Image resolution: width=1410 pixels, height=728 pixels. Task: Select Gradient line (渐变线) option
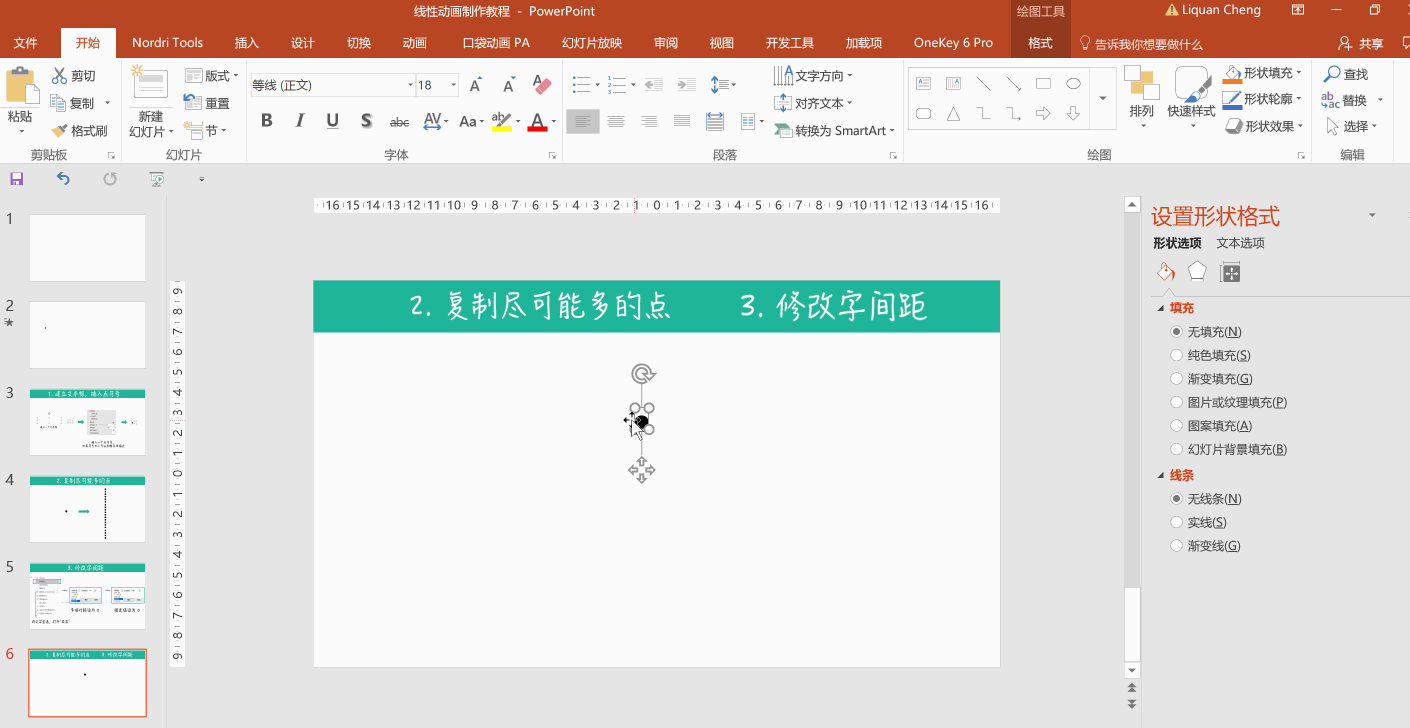1205,546
